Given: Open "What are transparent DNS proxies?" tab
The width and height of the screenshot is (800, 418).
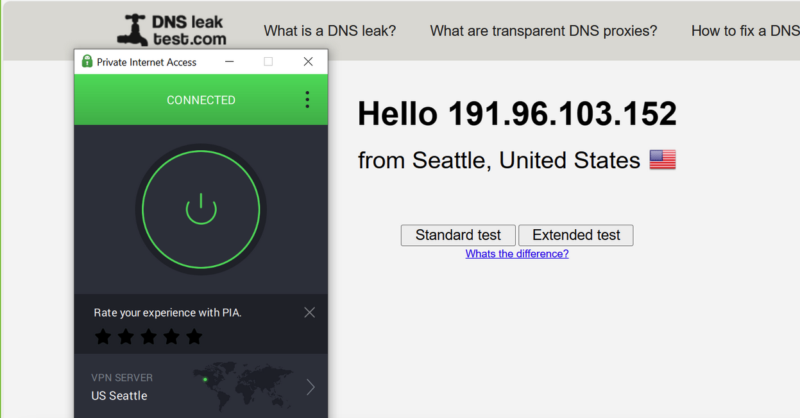Looking at the screenshot, I should [x=543, y=30].
